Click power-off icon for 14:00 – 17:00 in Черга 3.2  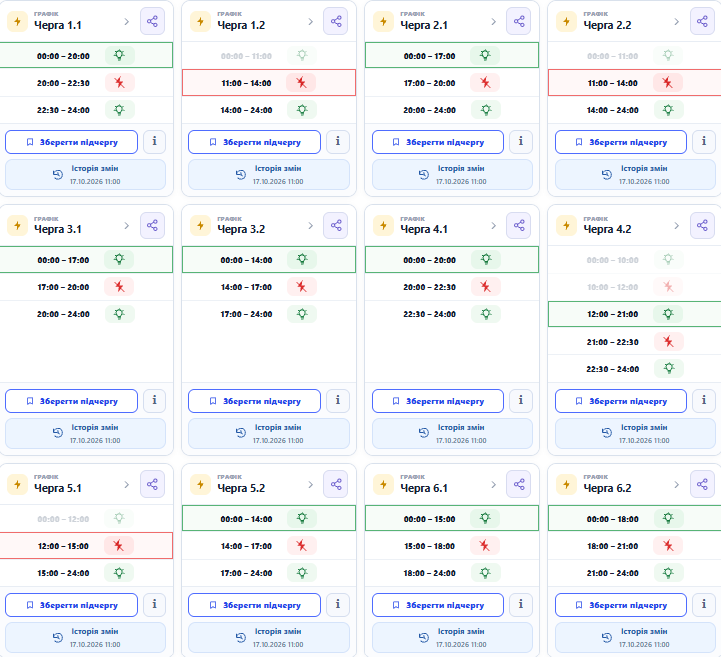(302, 286)
